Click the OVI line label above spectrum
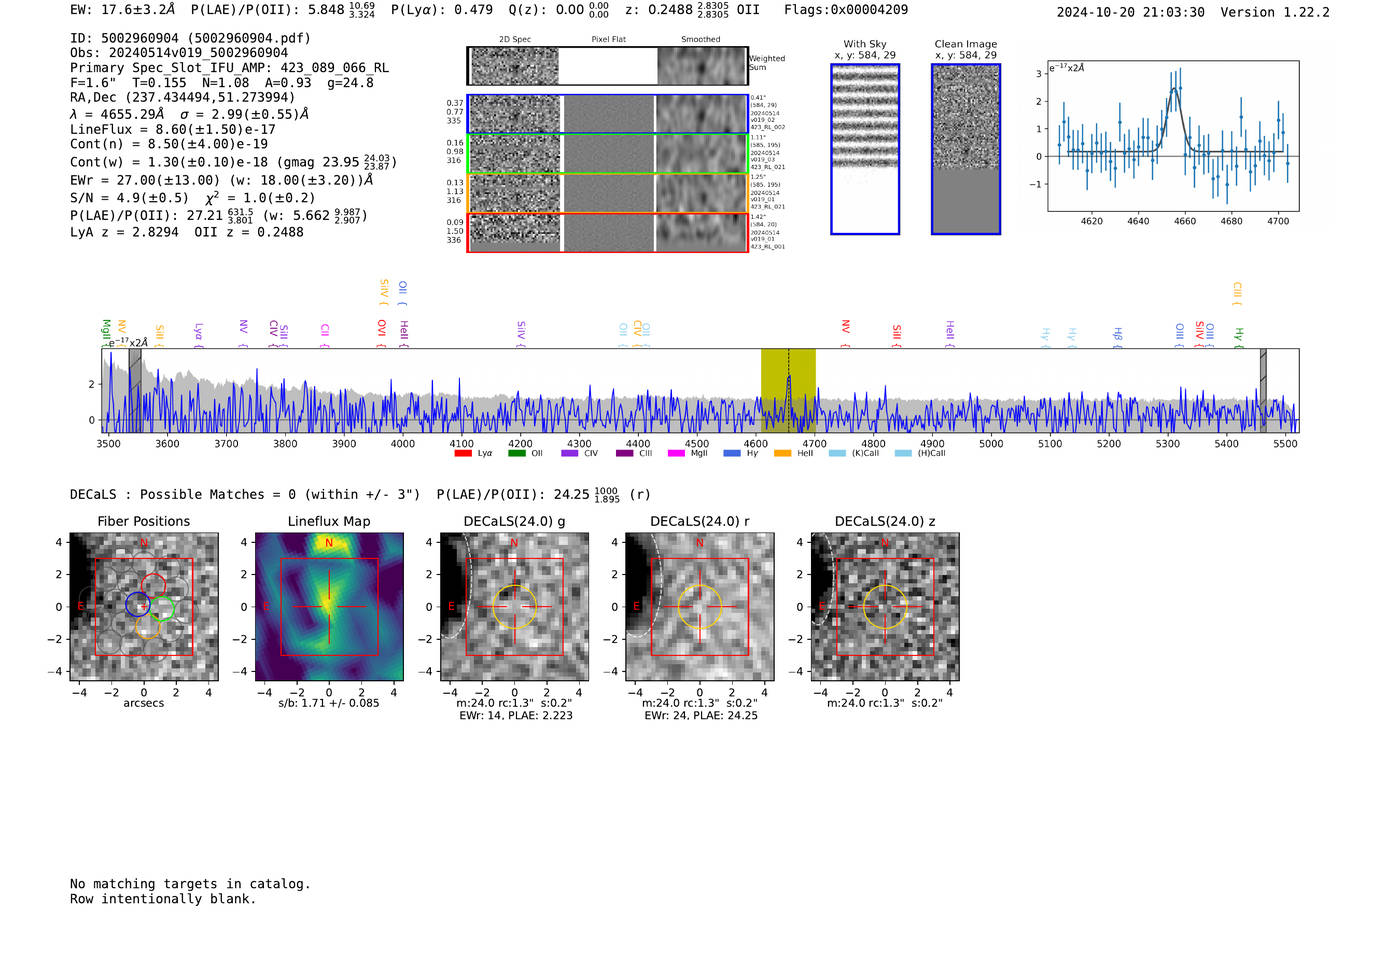Screen dimensions: 1400x953 pos(381,333)
